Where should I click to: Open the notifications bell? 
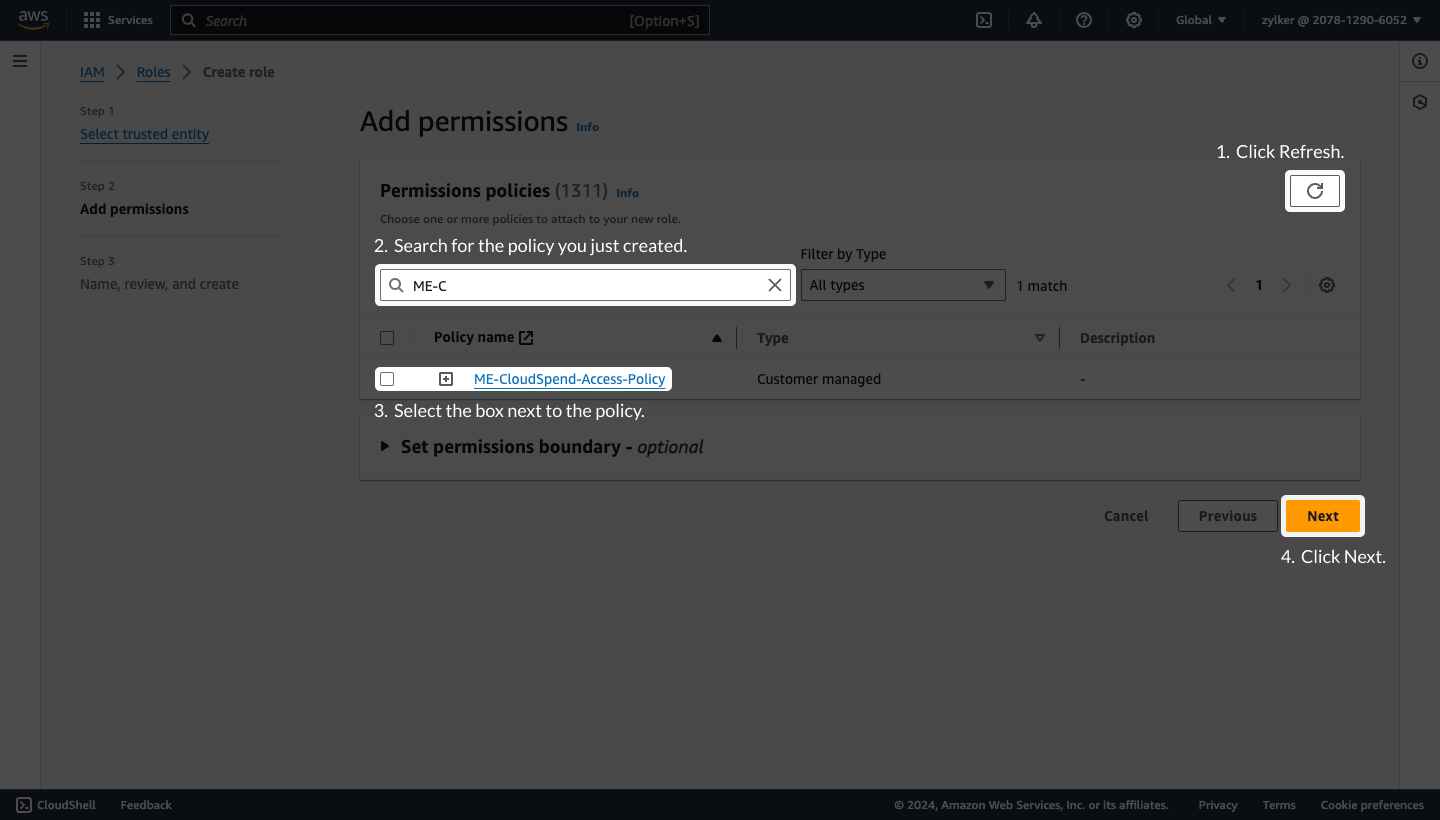tap(1033, 20)
